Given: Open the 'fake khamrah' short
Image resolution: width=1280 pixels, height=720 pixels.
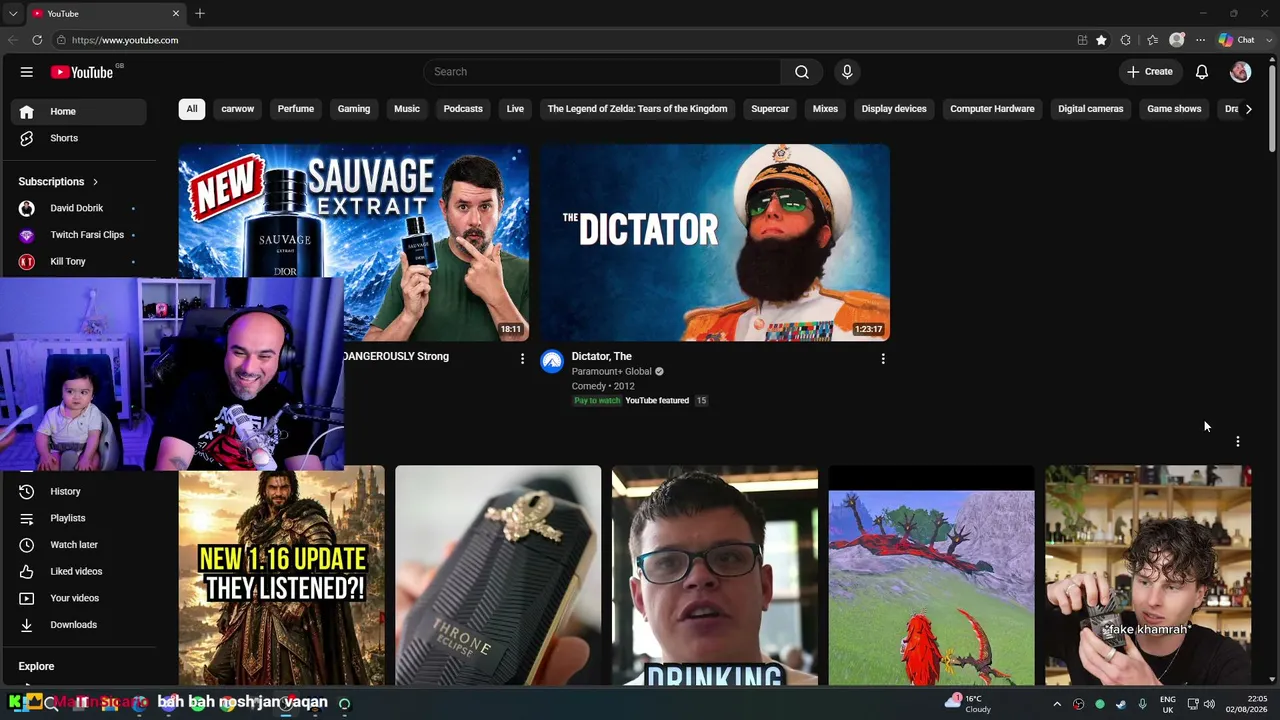Looking at the screenshot, I should (x=1148, y=575).
